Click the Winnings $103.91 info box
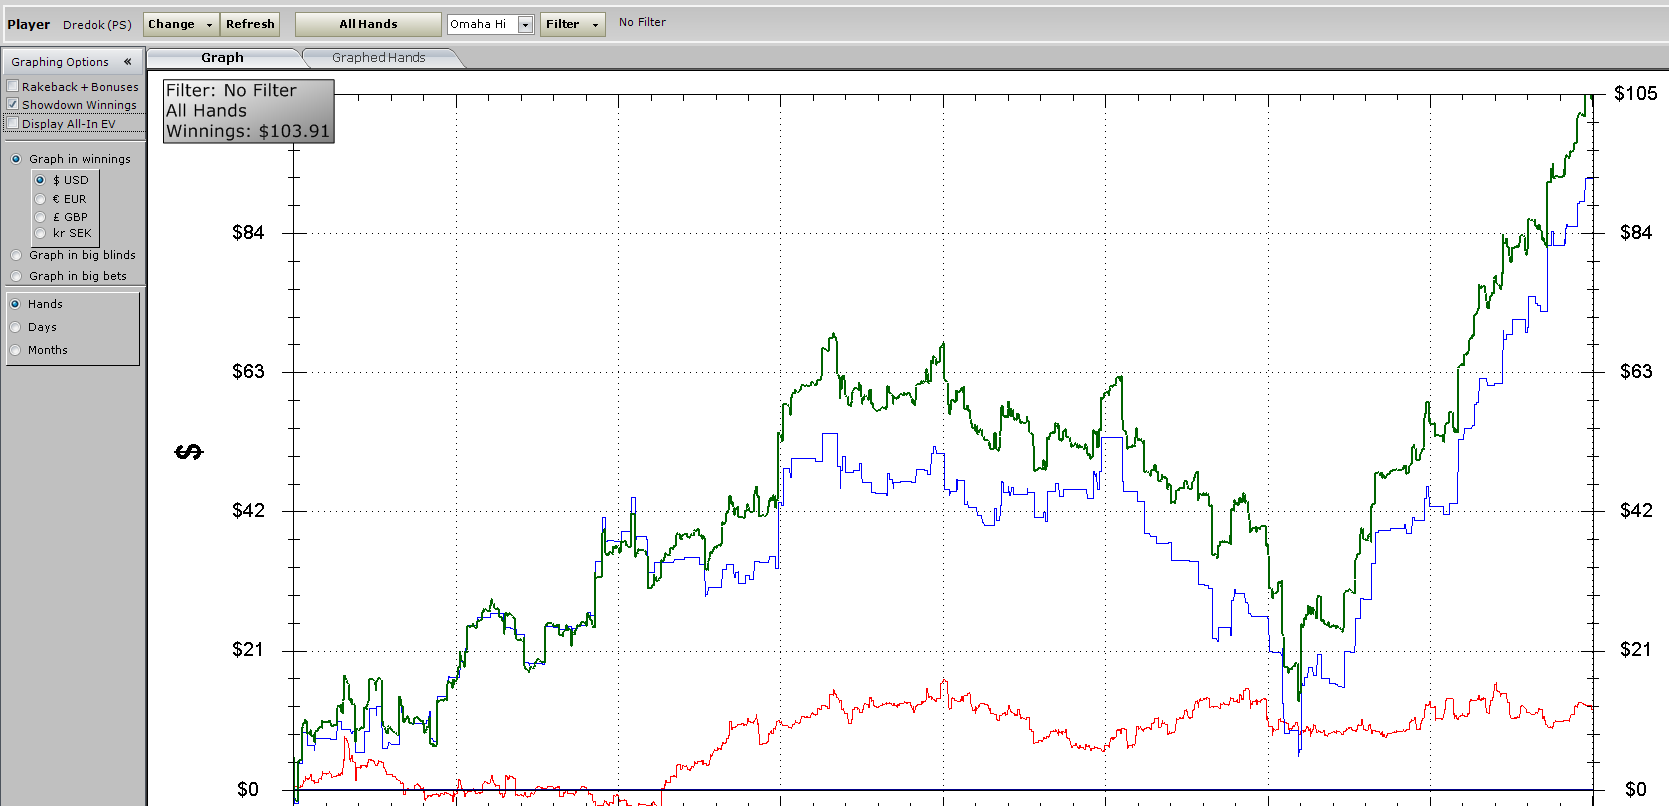1669x806 pixels. coord(248,111)
